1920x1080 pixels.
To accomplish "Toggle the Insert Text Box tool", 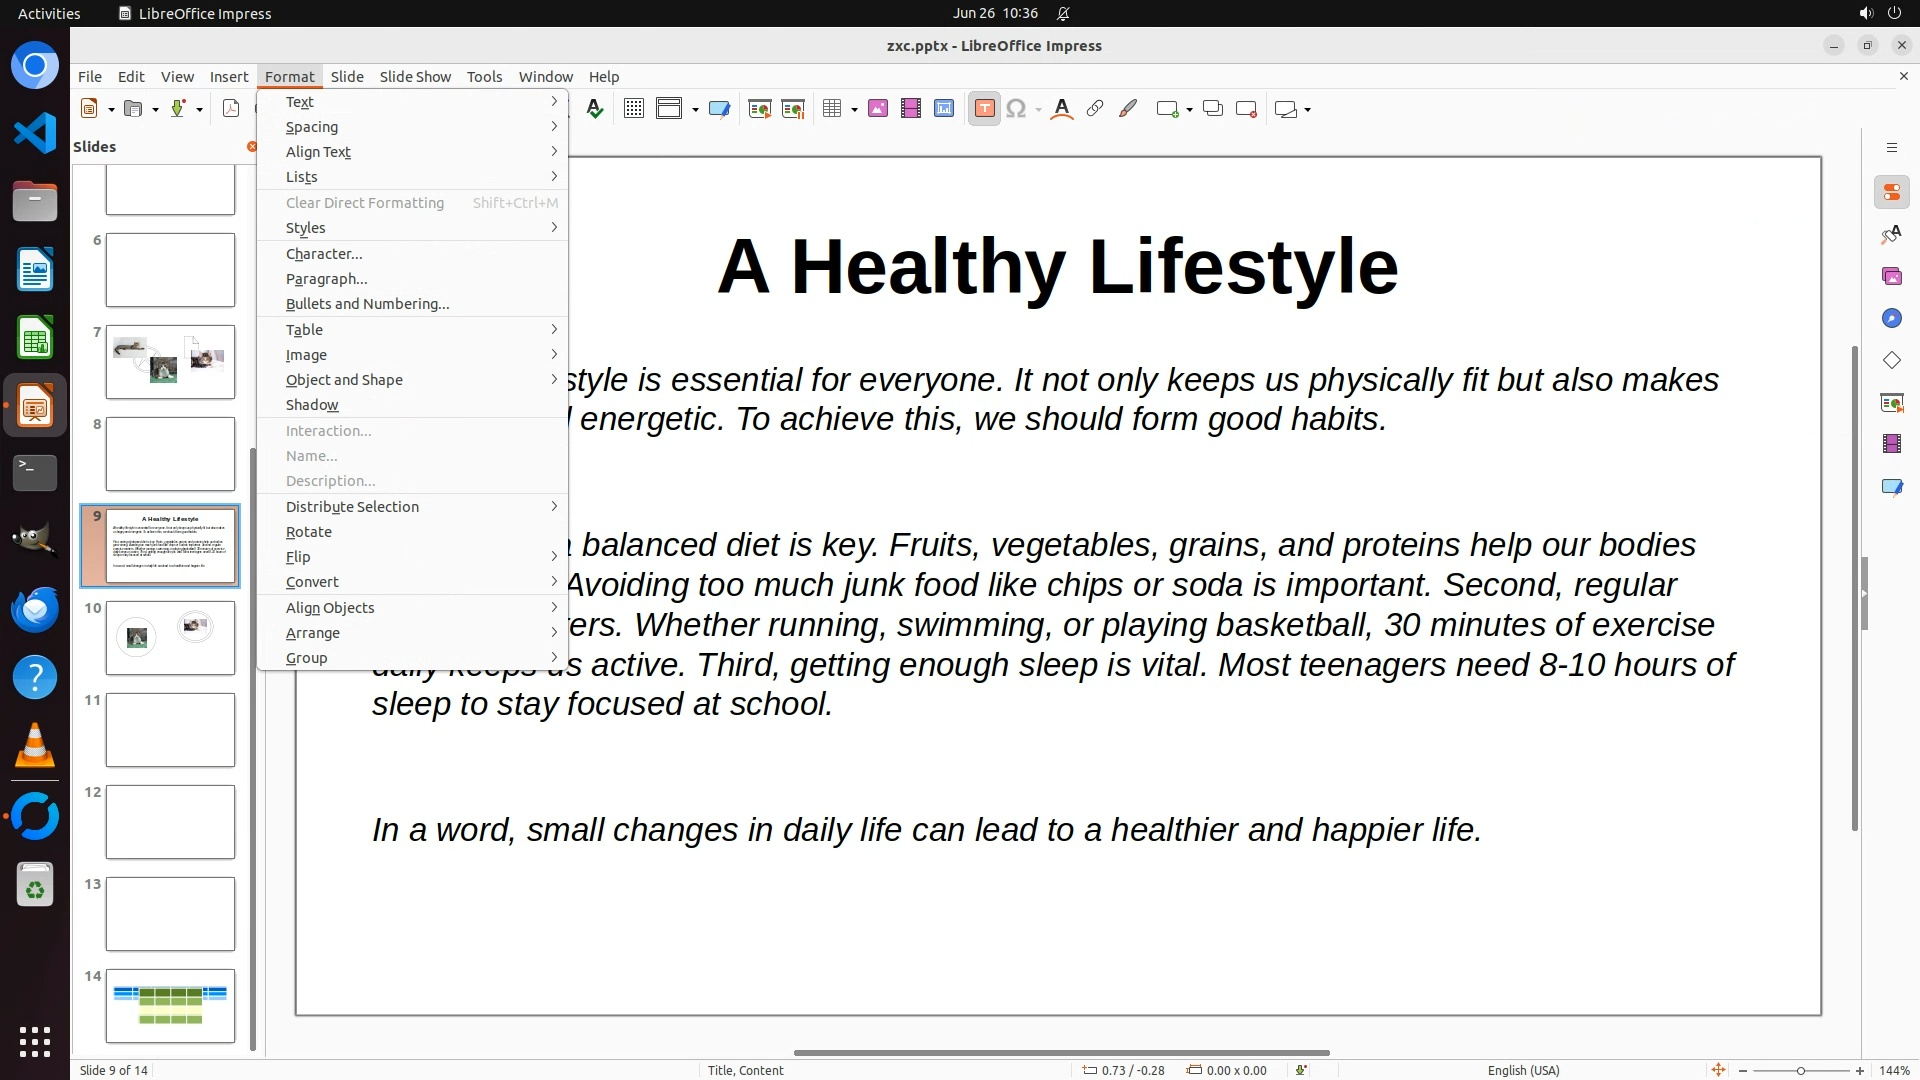I will 984,109.
